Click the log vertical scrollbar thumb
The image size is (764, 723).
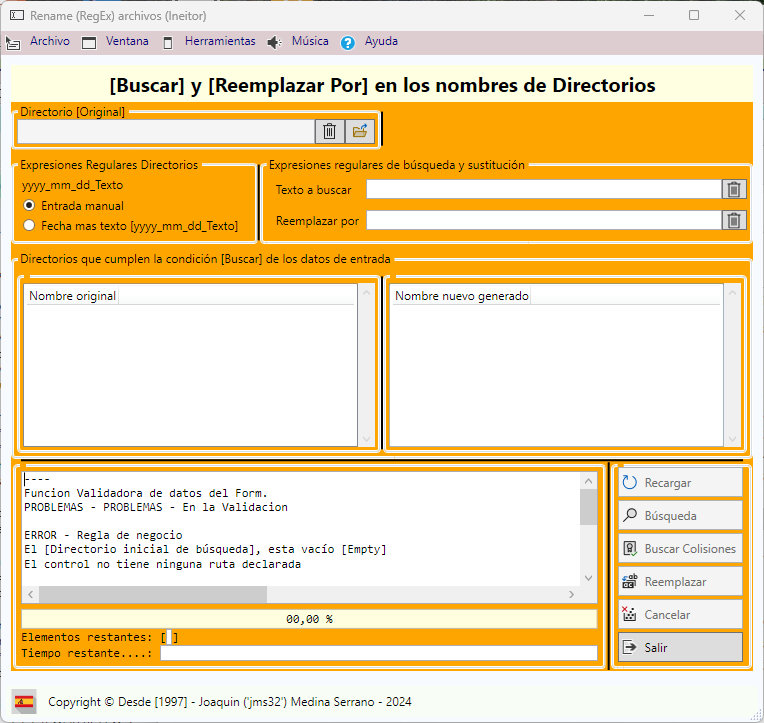pos(588,507)
